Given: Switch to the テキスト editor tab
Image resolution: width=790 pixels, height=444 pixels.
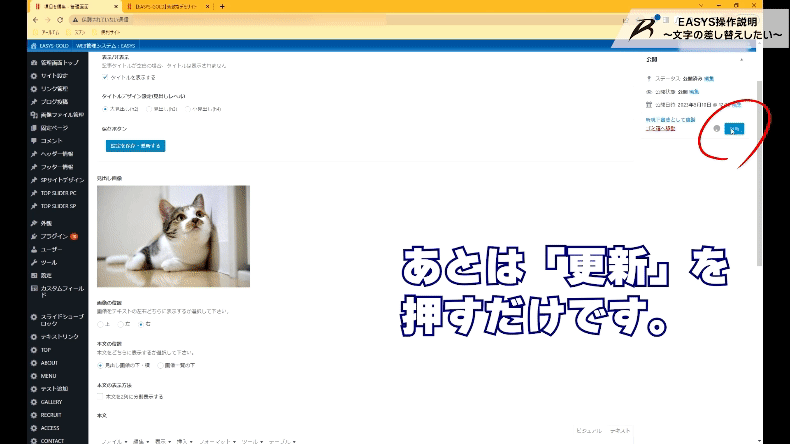Looking at the screenshot, I should pyautogui.click(x=620, y=431).
